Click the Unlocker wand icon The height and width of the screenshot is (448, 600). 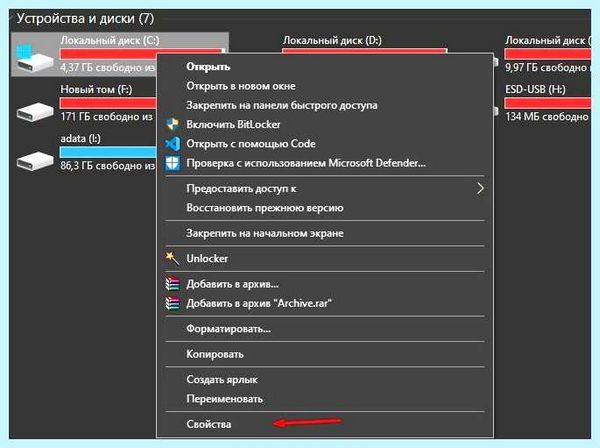coord(172,258)
